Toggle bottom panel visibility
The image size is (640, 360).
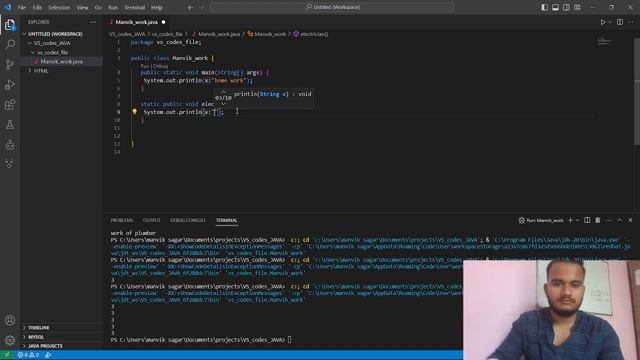click(x=556, y=7)
